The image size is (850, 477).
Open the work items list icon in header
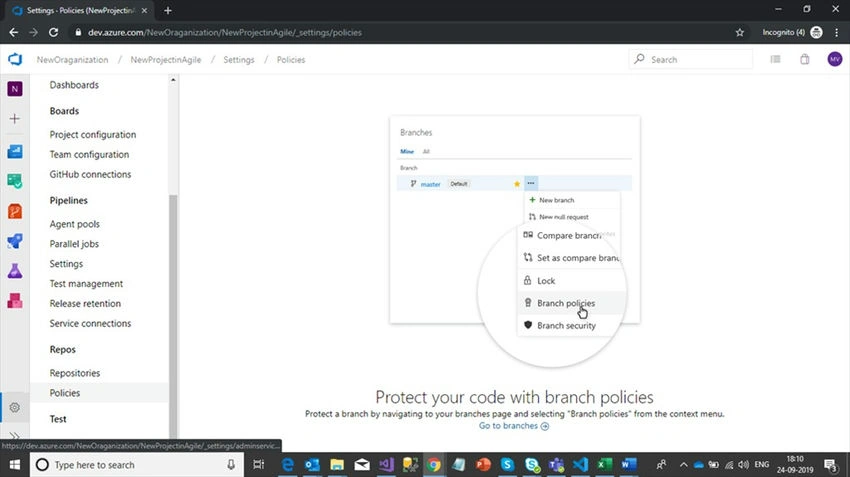(x=775, y=59)
